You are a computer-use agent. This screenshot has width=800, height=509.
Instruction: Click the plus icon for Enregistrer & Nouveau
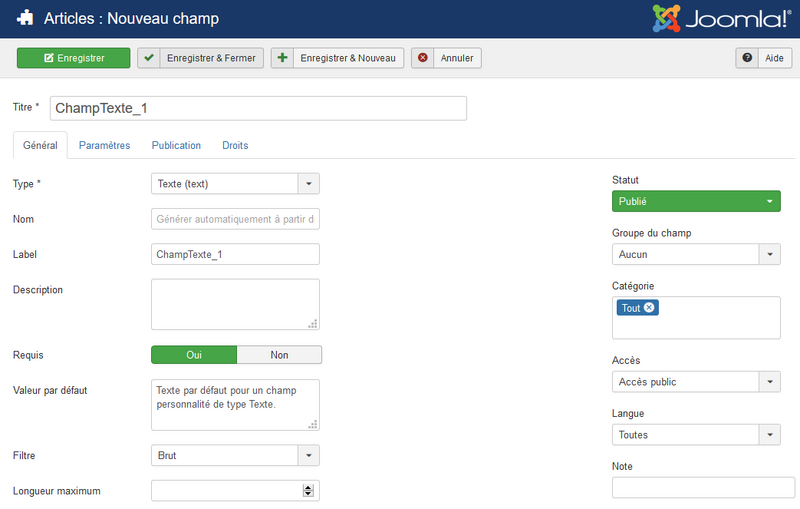tap(282, 58)
